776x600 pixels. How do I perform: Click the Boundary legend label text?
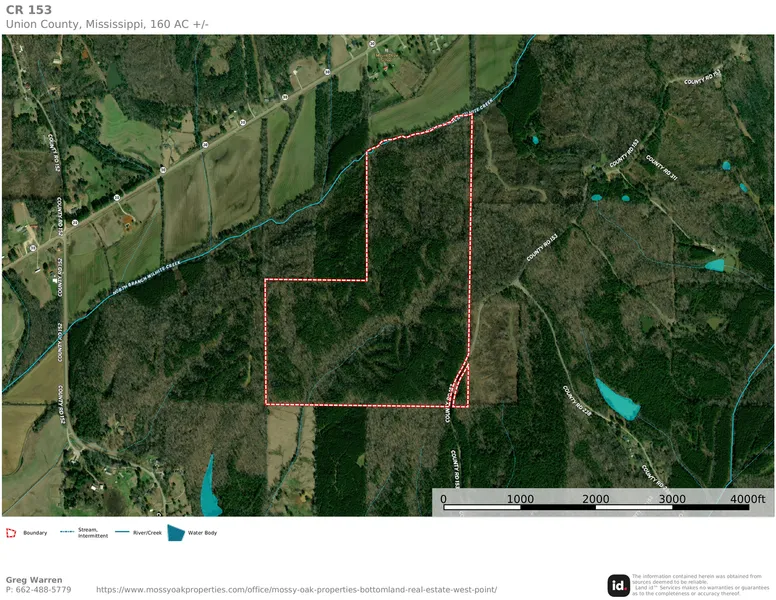point(35,533)
